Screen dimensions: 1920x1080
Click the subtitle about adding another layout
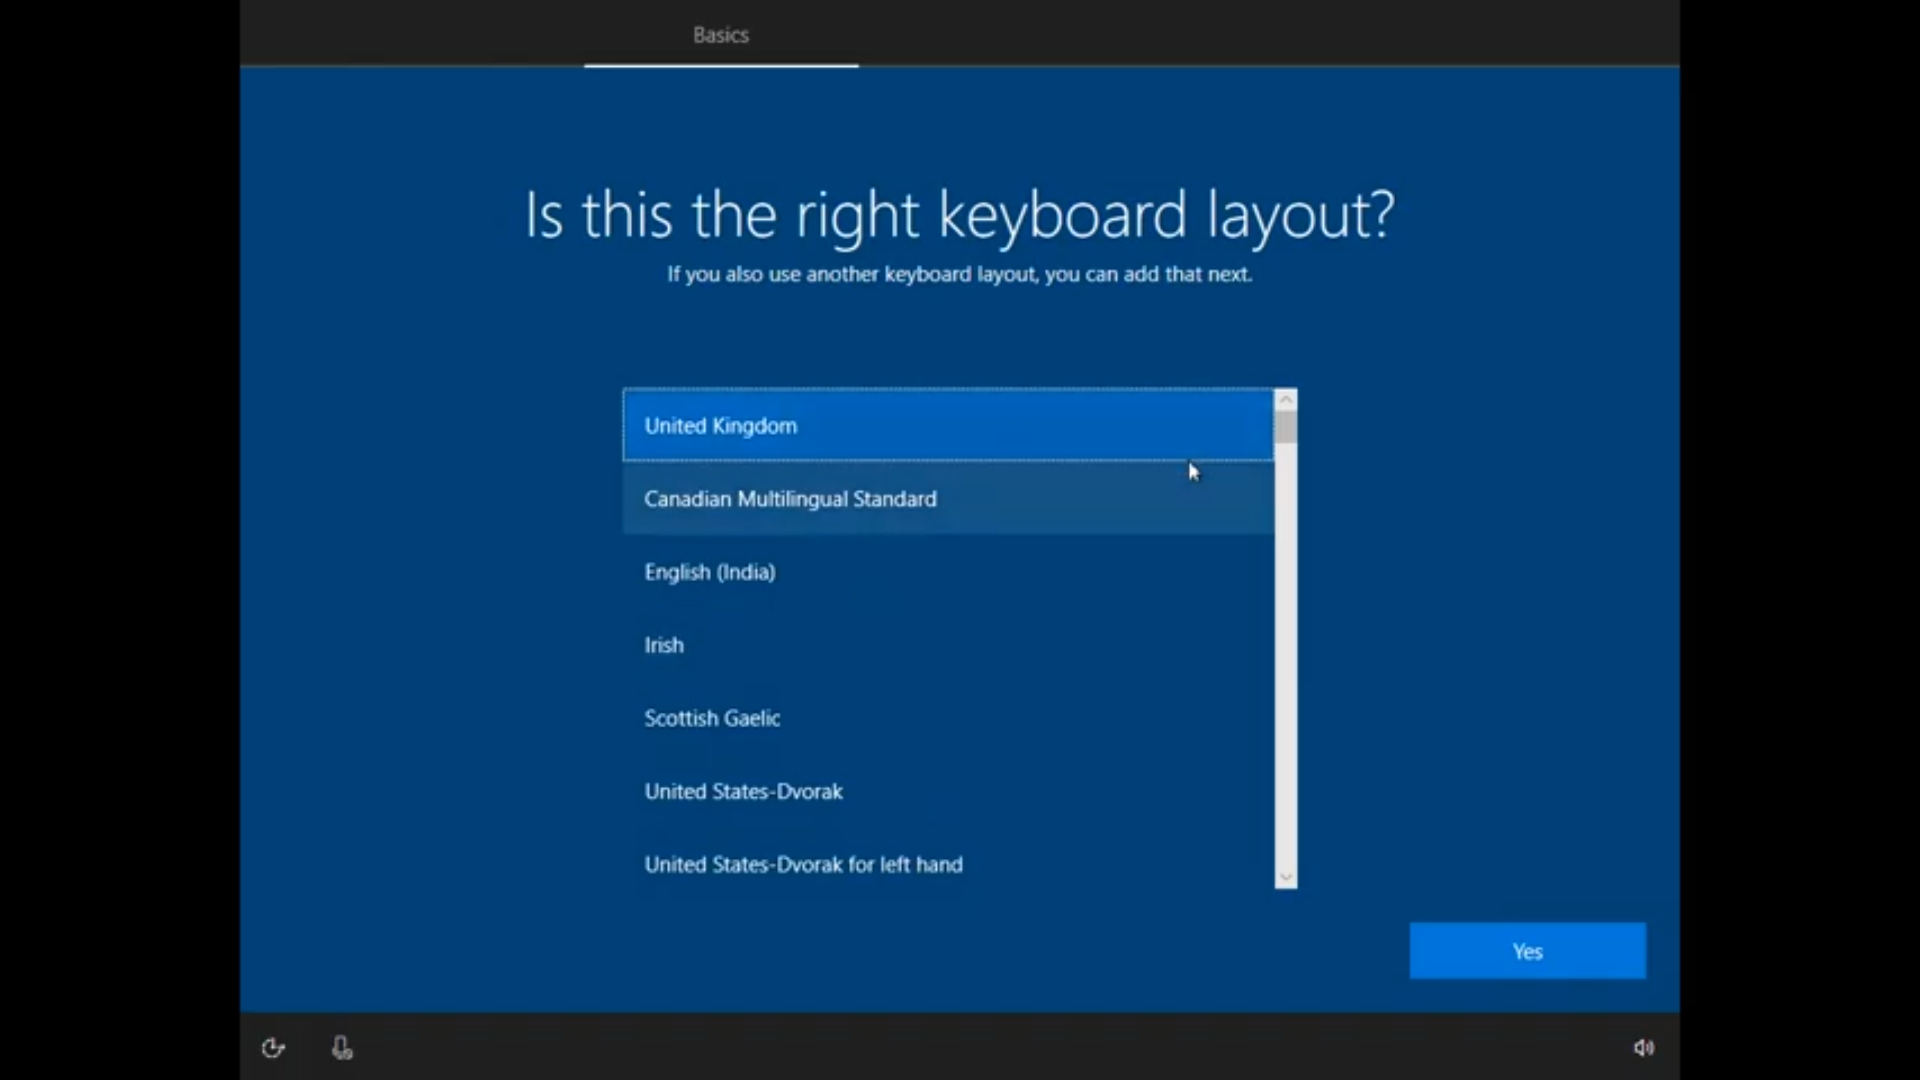click(959, 274)
